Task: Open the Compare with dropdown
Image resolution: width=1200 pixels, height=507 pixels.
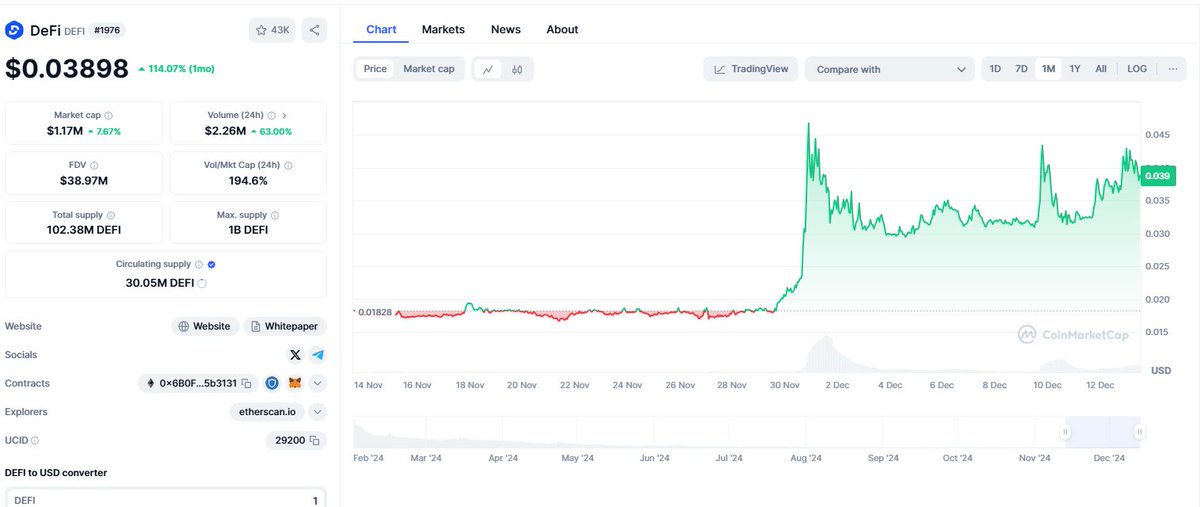Action: 890,69
